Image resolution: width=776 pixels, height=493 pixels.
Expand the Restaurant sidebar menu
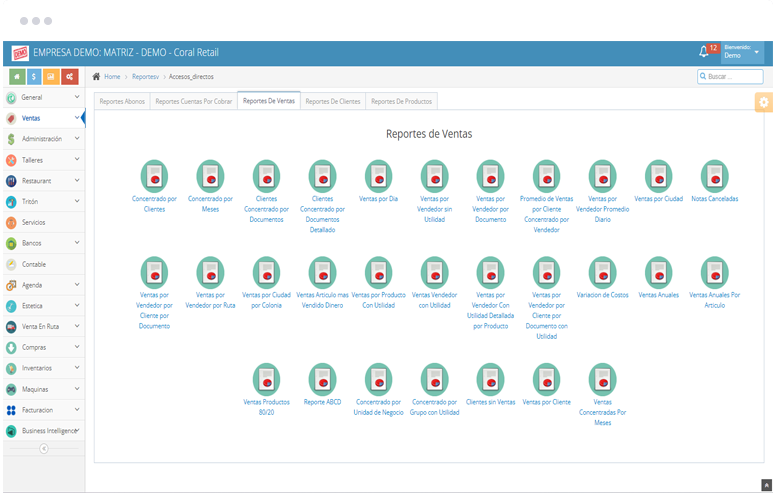[x=44, y=181]
